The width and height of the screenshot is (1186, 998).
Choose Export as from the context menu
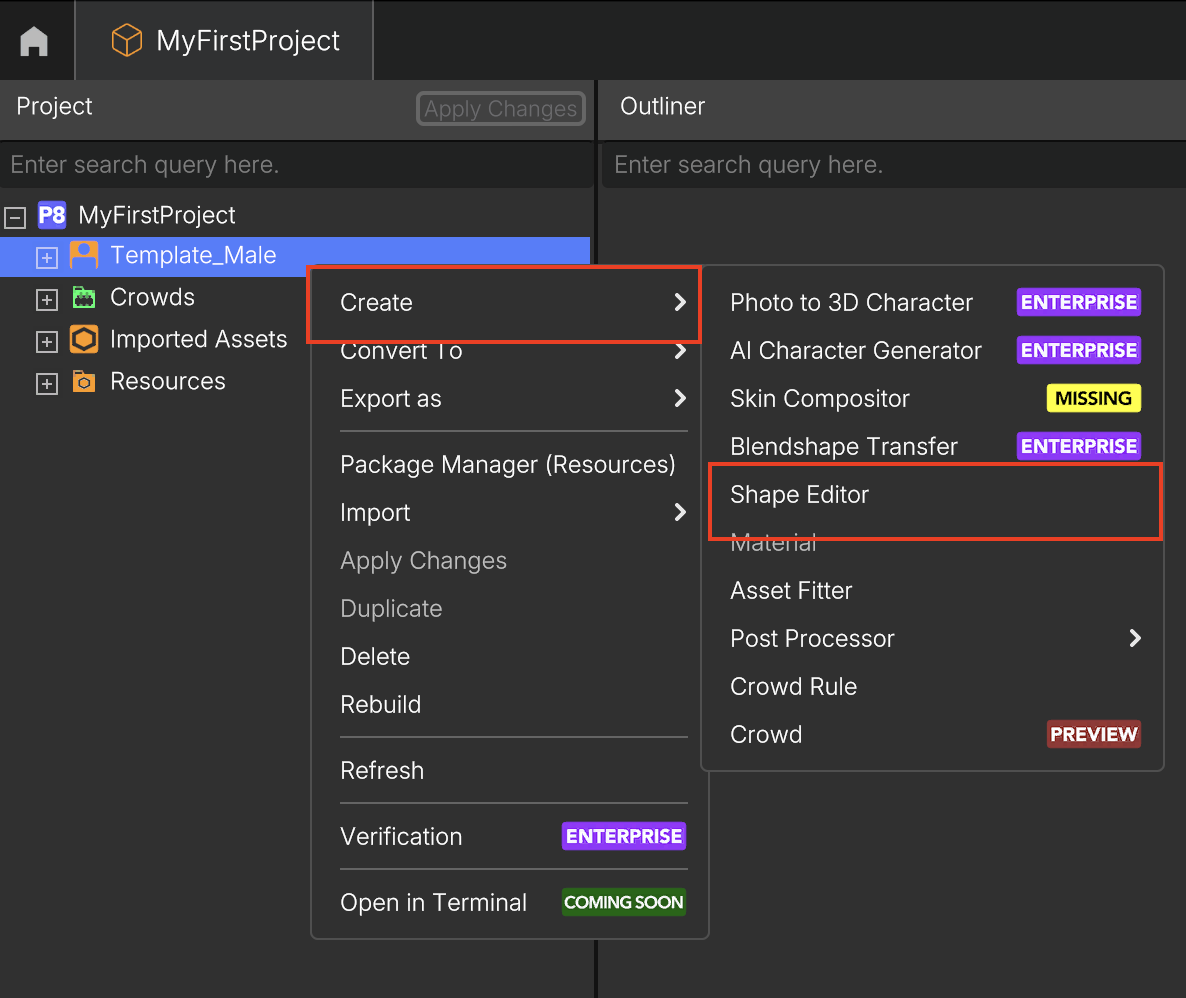[x=510, y=399]
